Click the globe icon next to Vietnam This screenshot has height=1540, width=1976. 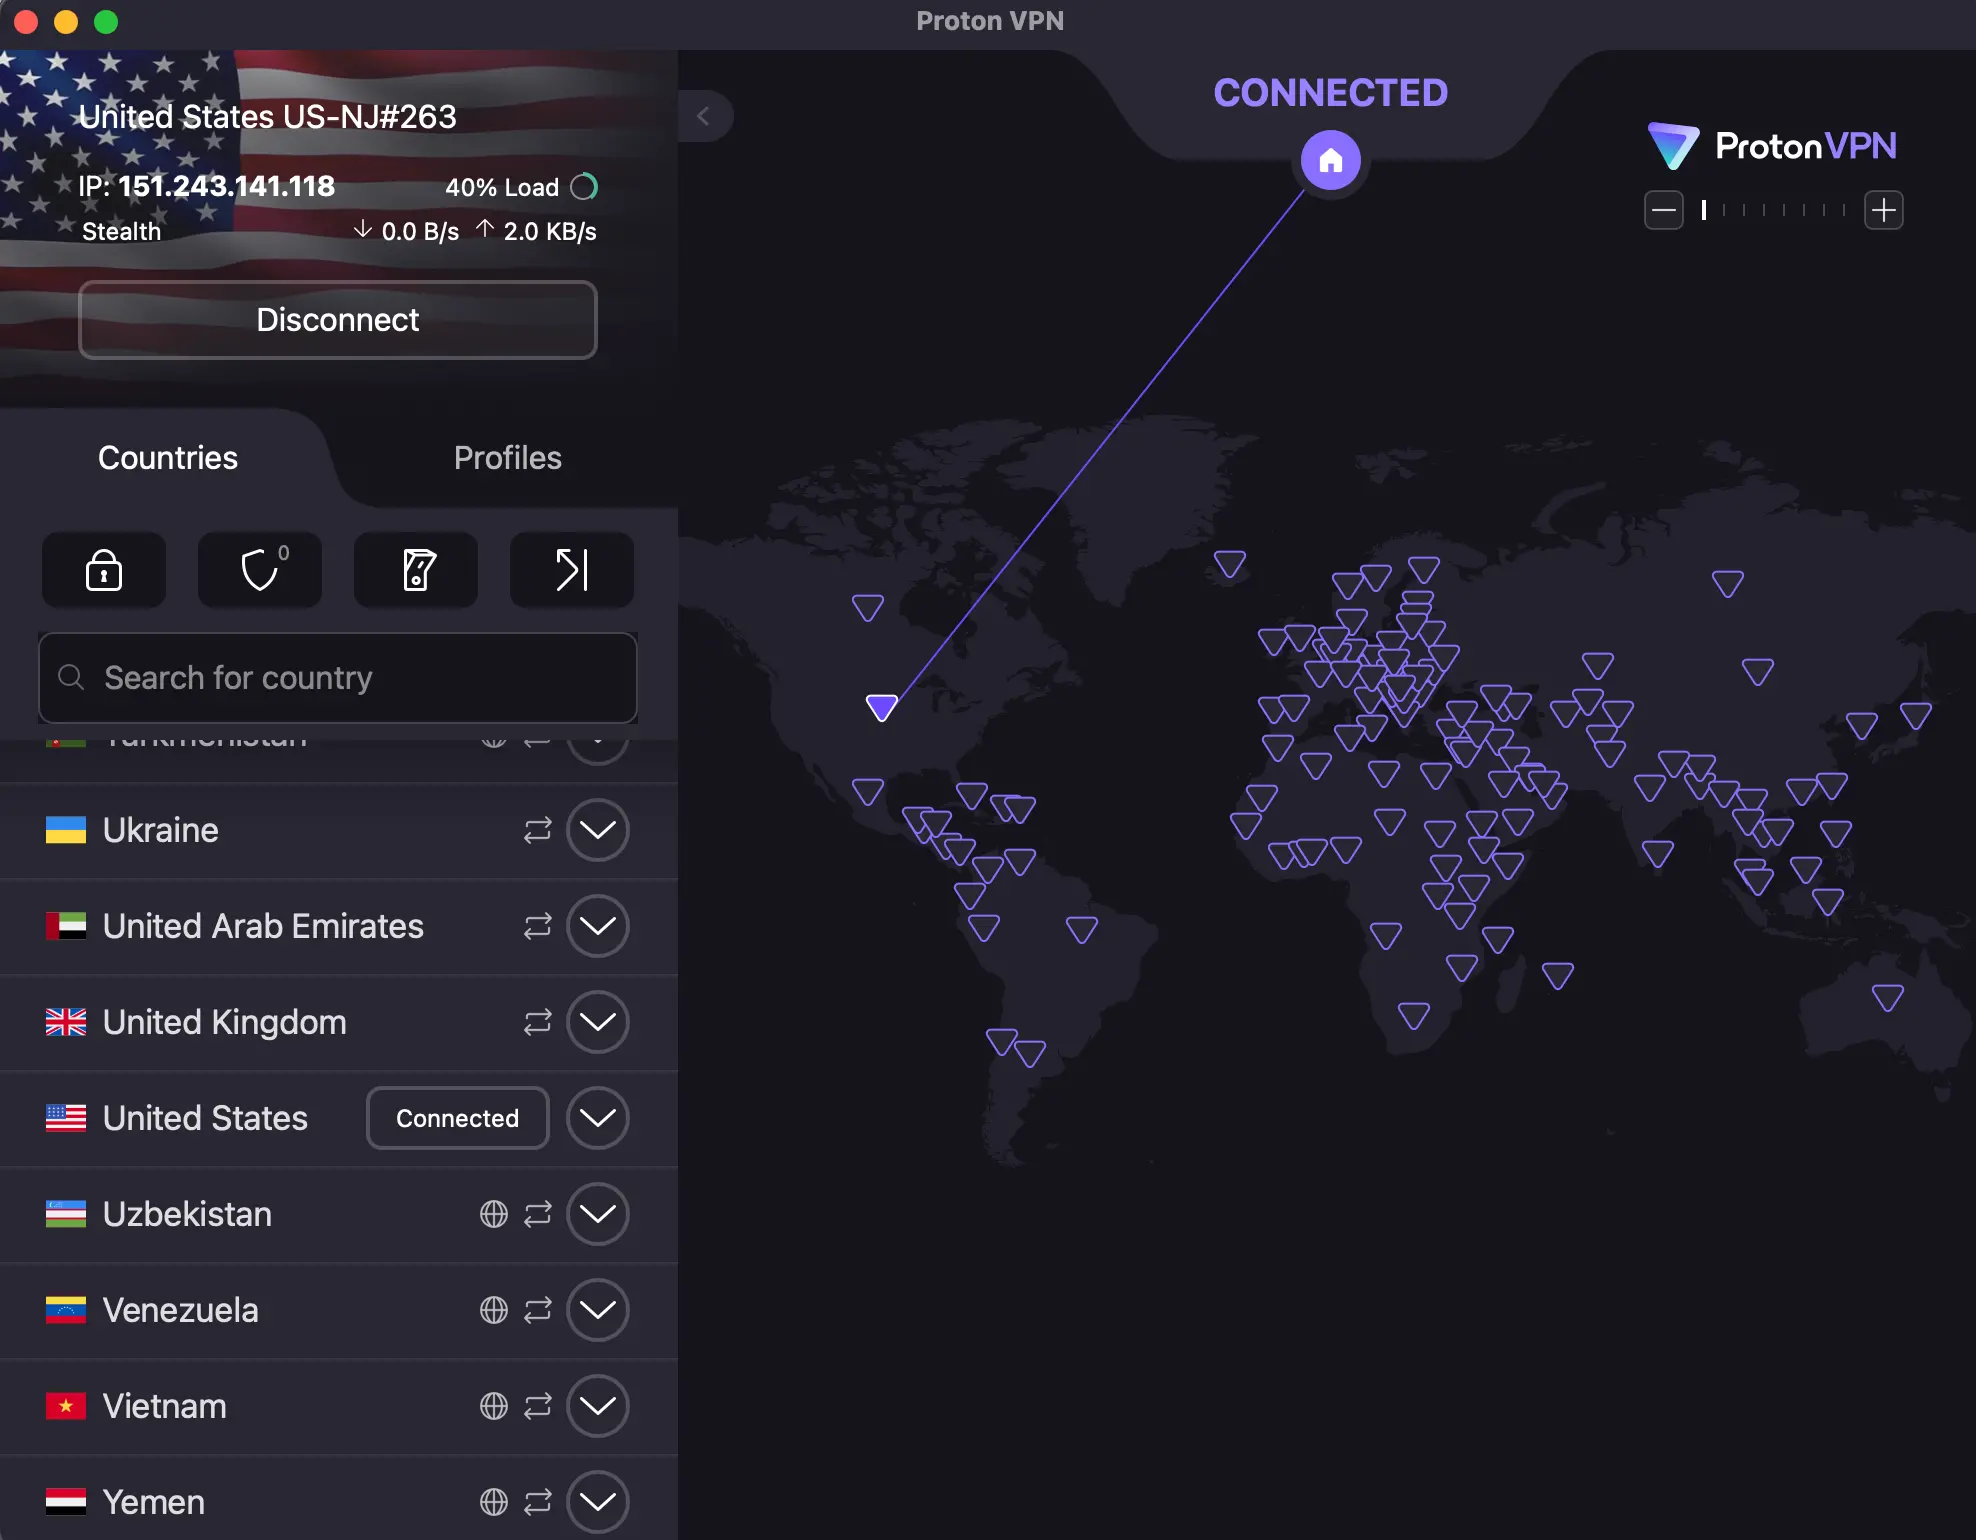(x=494, y=1406)
